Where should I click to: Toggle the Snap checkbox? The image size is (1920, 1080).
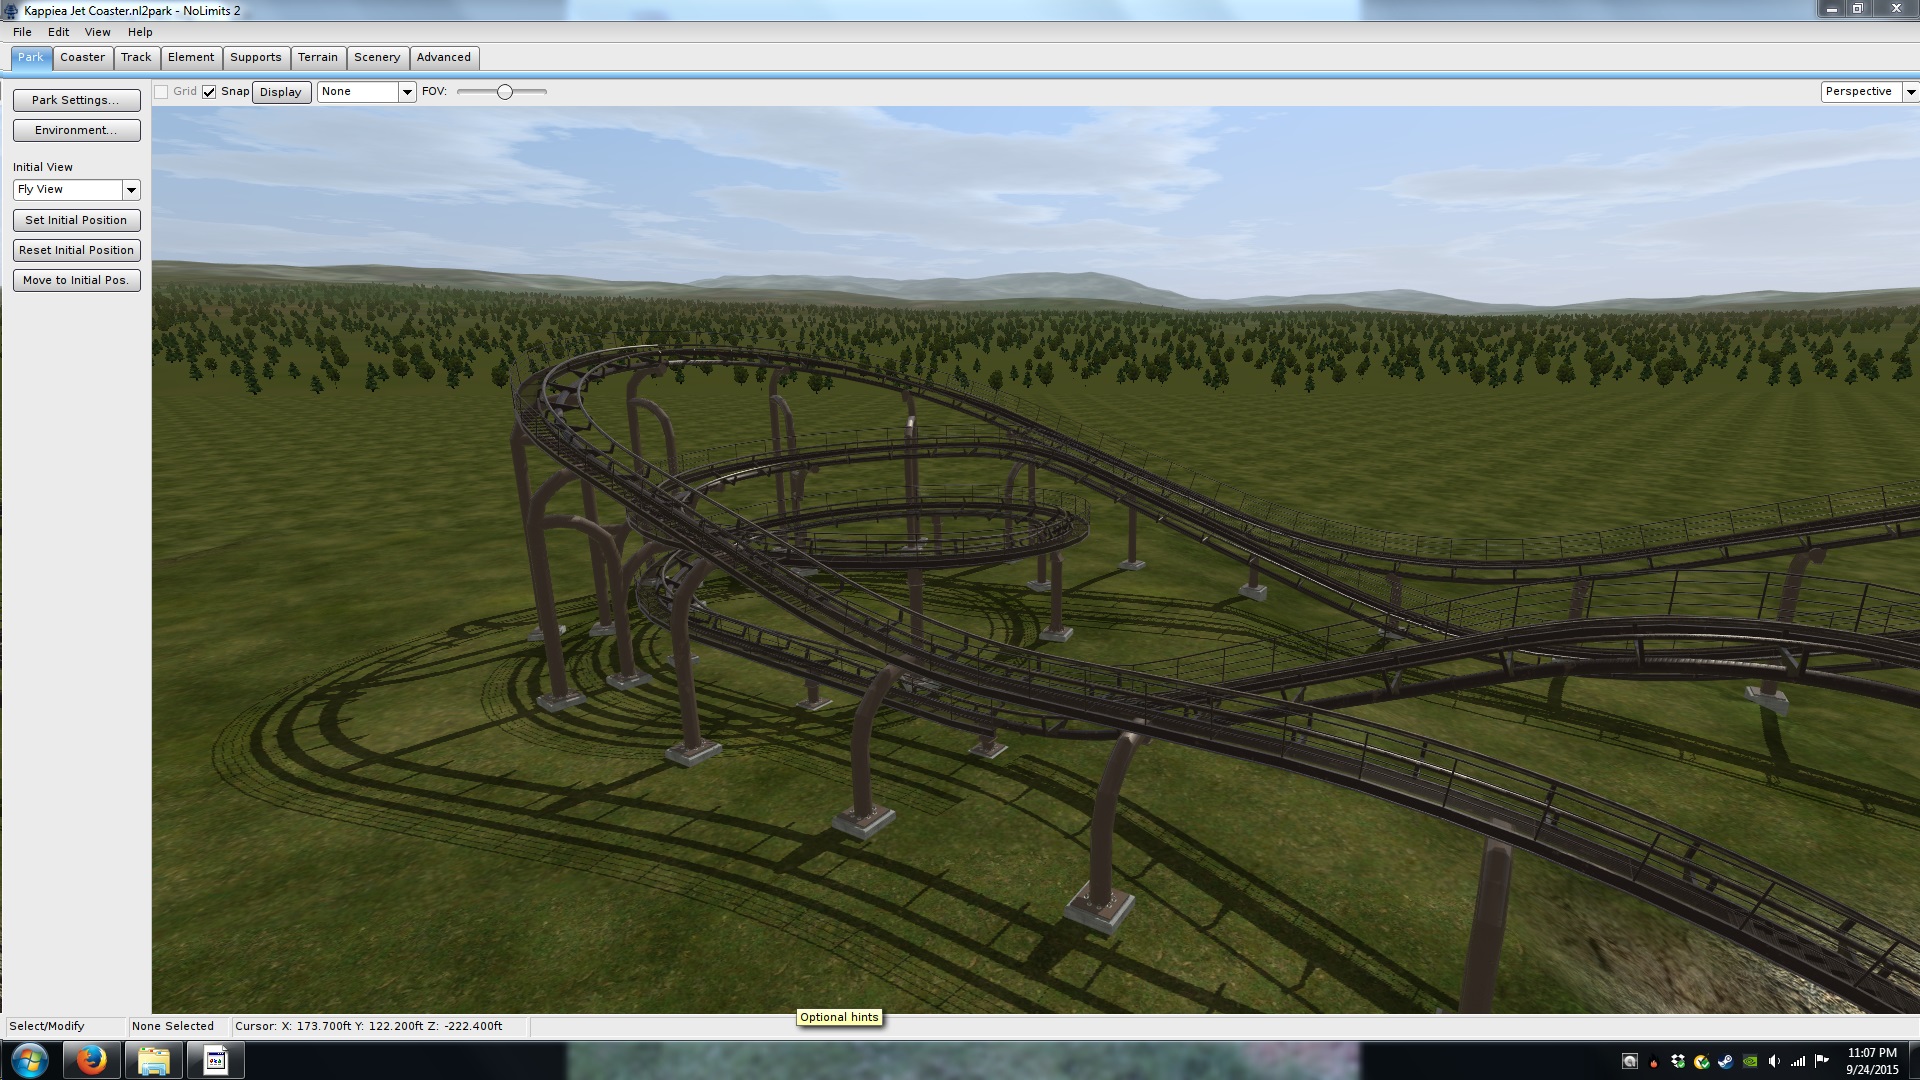209,92
